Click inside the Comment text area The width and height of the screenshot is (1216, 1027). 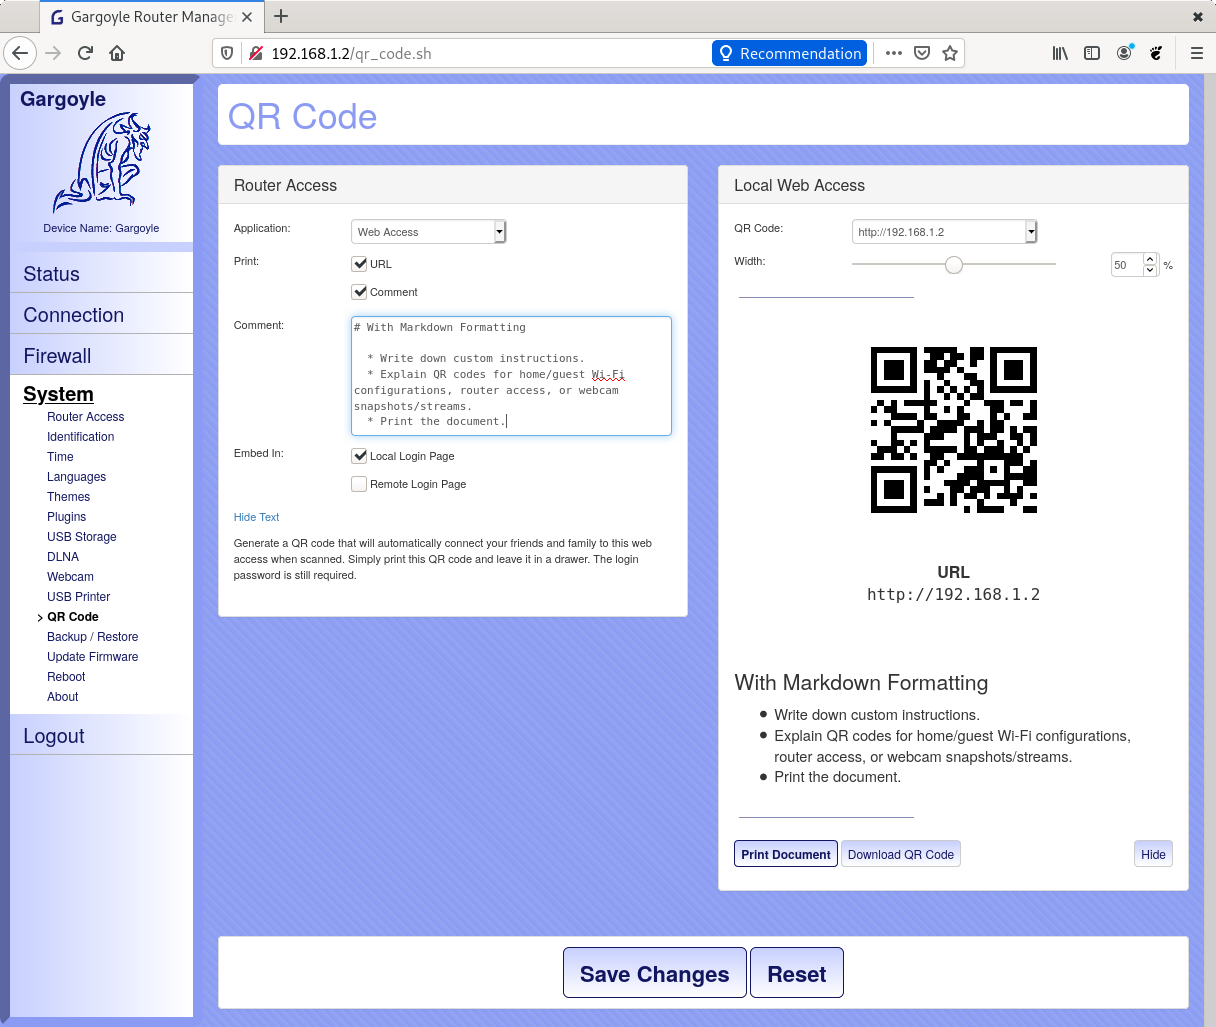pyautogui.click(x=511, y=376)
